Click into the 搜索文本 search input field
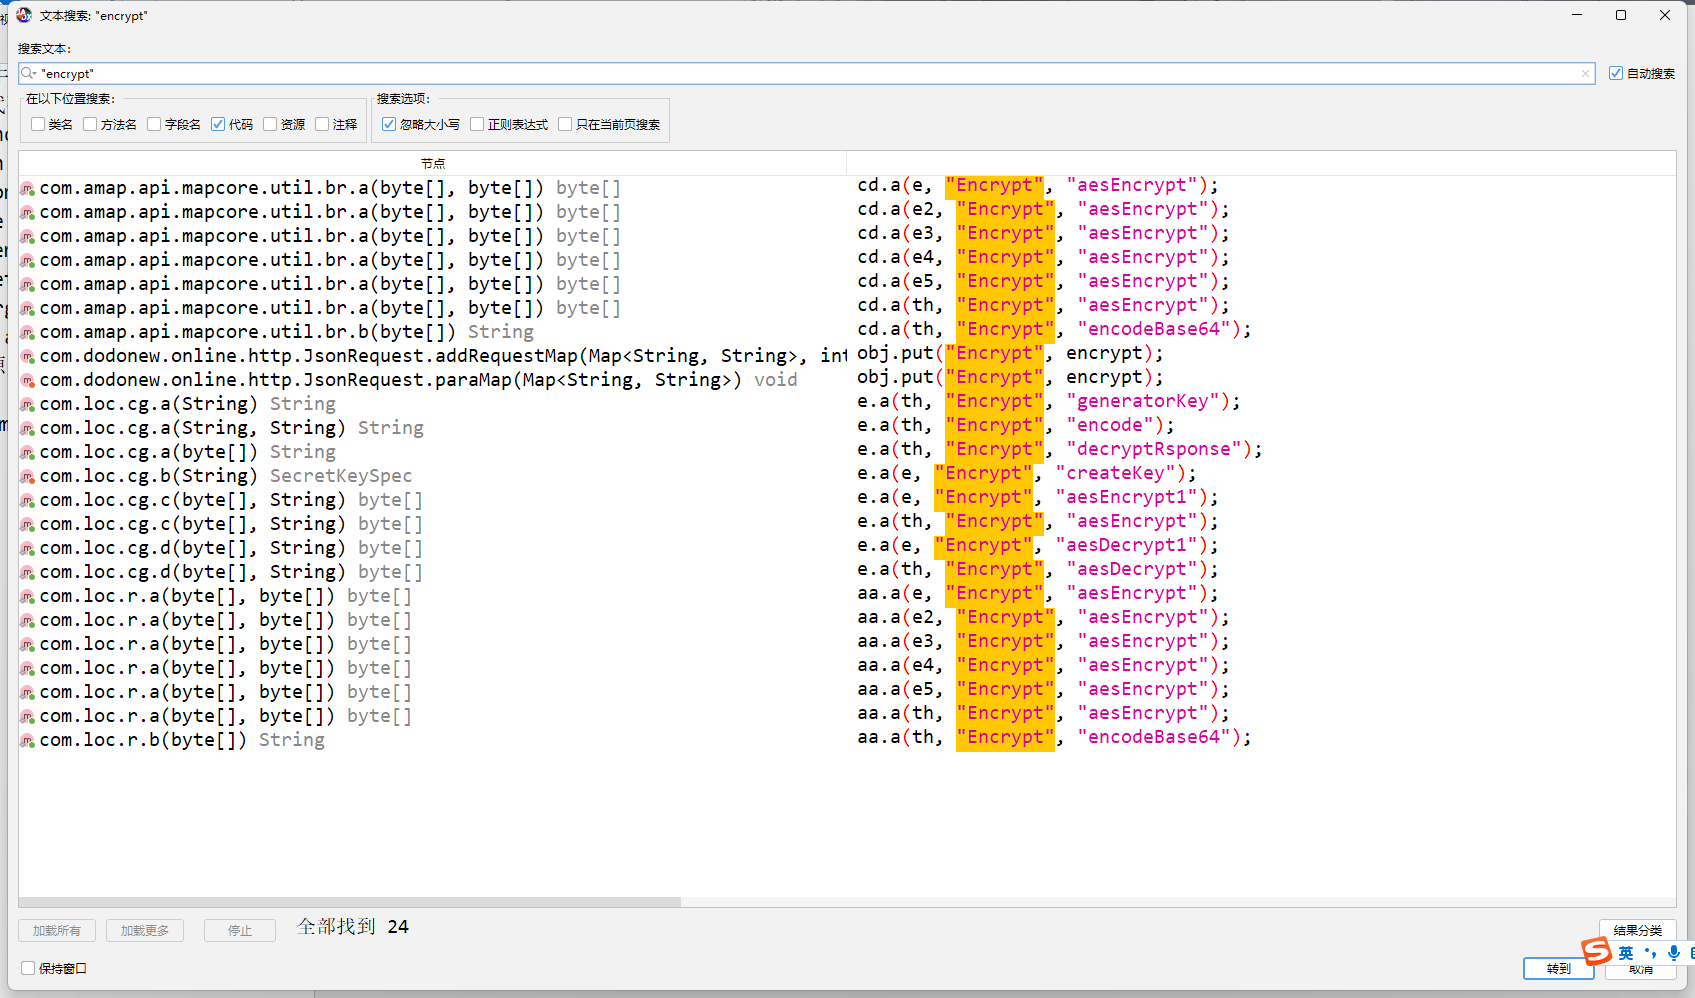Viewport: 1695px width, 998px height. tap(806, 73)
